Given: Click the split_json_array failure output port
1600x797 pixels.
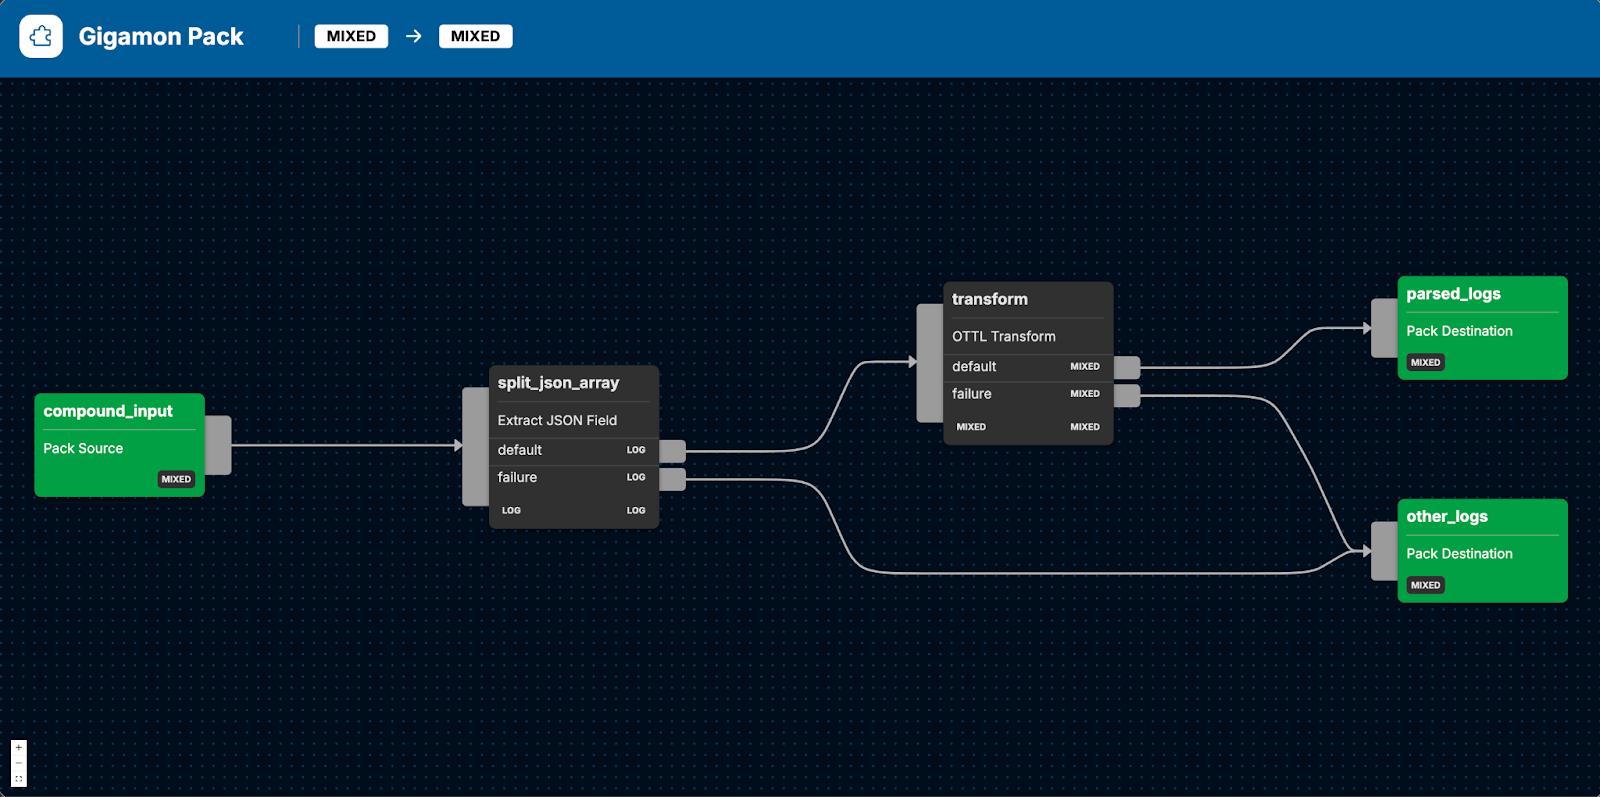Looking at the screenshot, I should (x=672, y=479).
